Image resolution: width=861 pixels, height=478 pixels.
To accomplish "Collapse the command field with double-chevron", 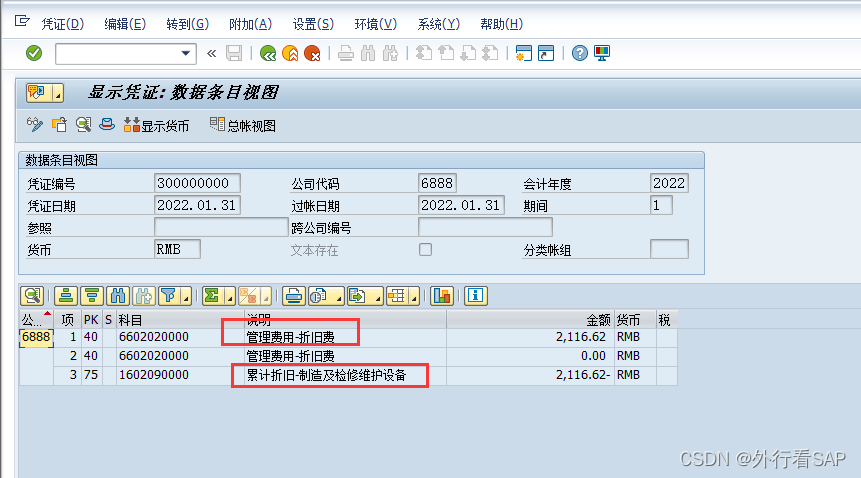I will (211, 53).
